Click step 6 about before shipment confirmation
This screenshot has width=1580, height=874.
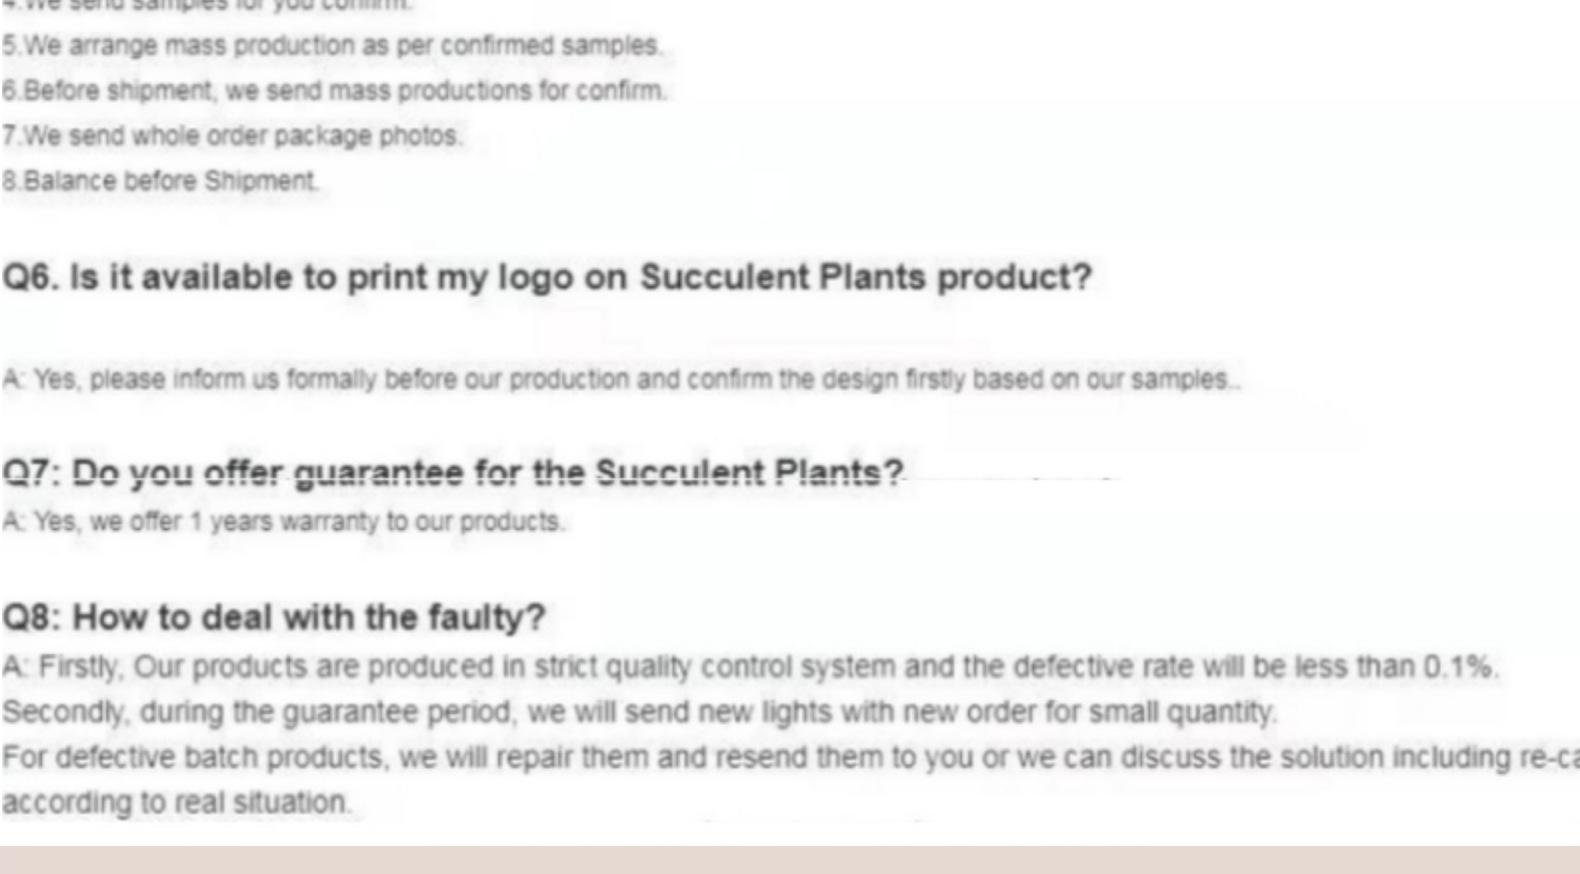pyautogui.click(x=333, y=91)
